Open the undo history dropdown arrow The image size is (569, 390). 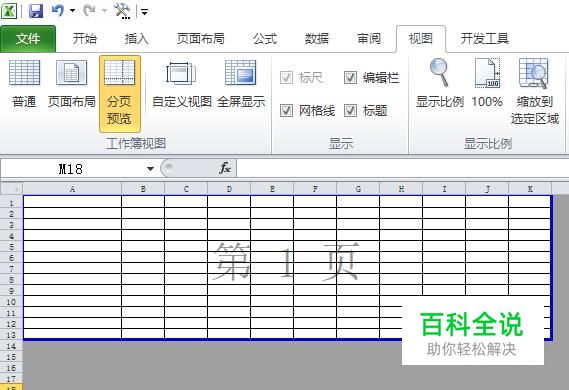click(72, 11)
